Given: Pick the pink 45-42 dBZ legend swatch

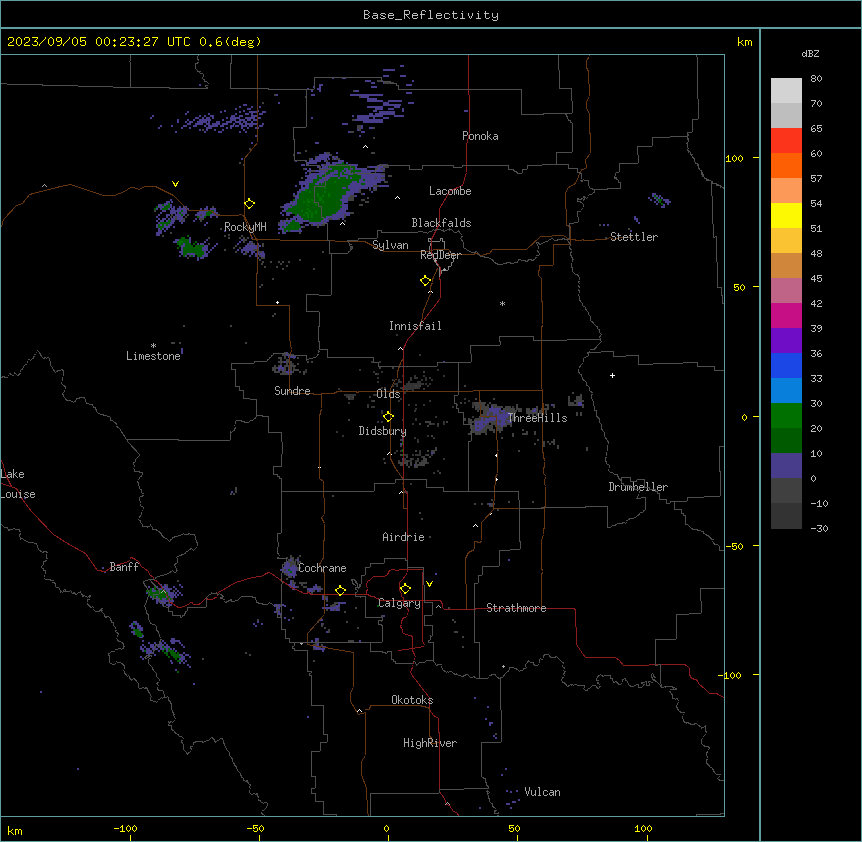Looking at the screenshot, I should [786, 291].
